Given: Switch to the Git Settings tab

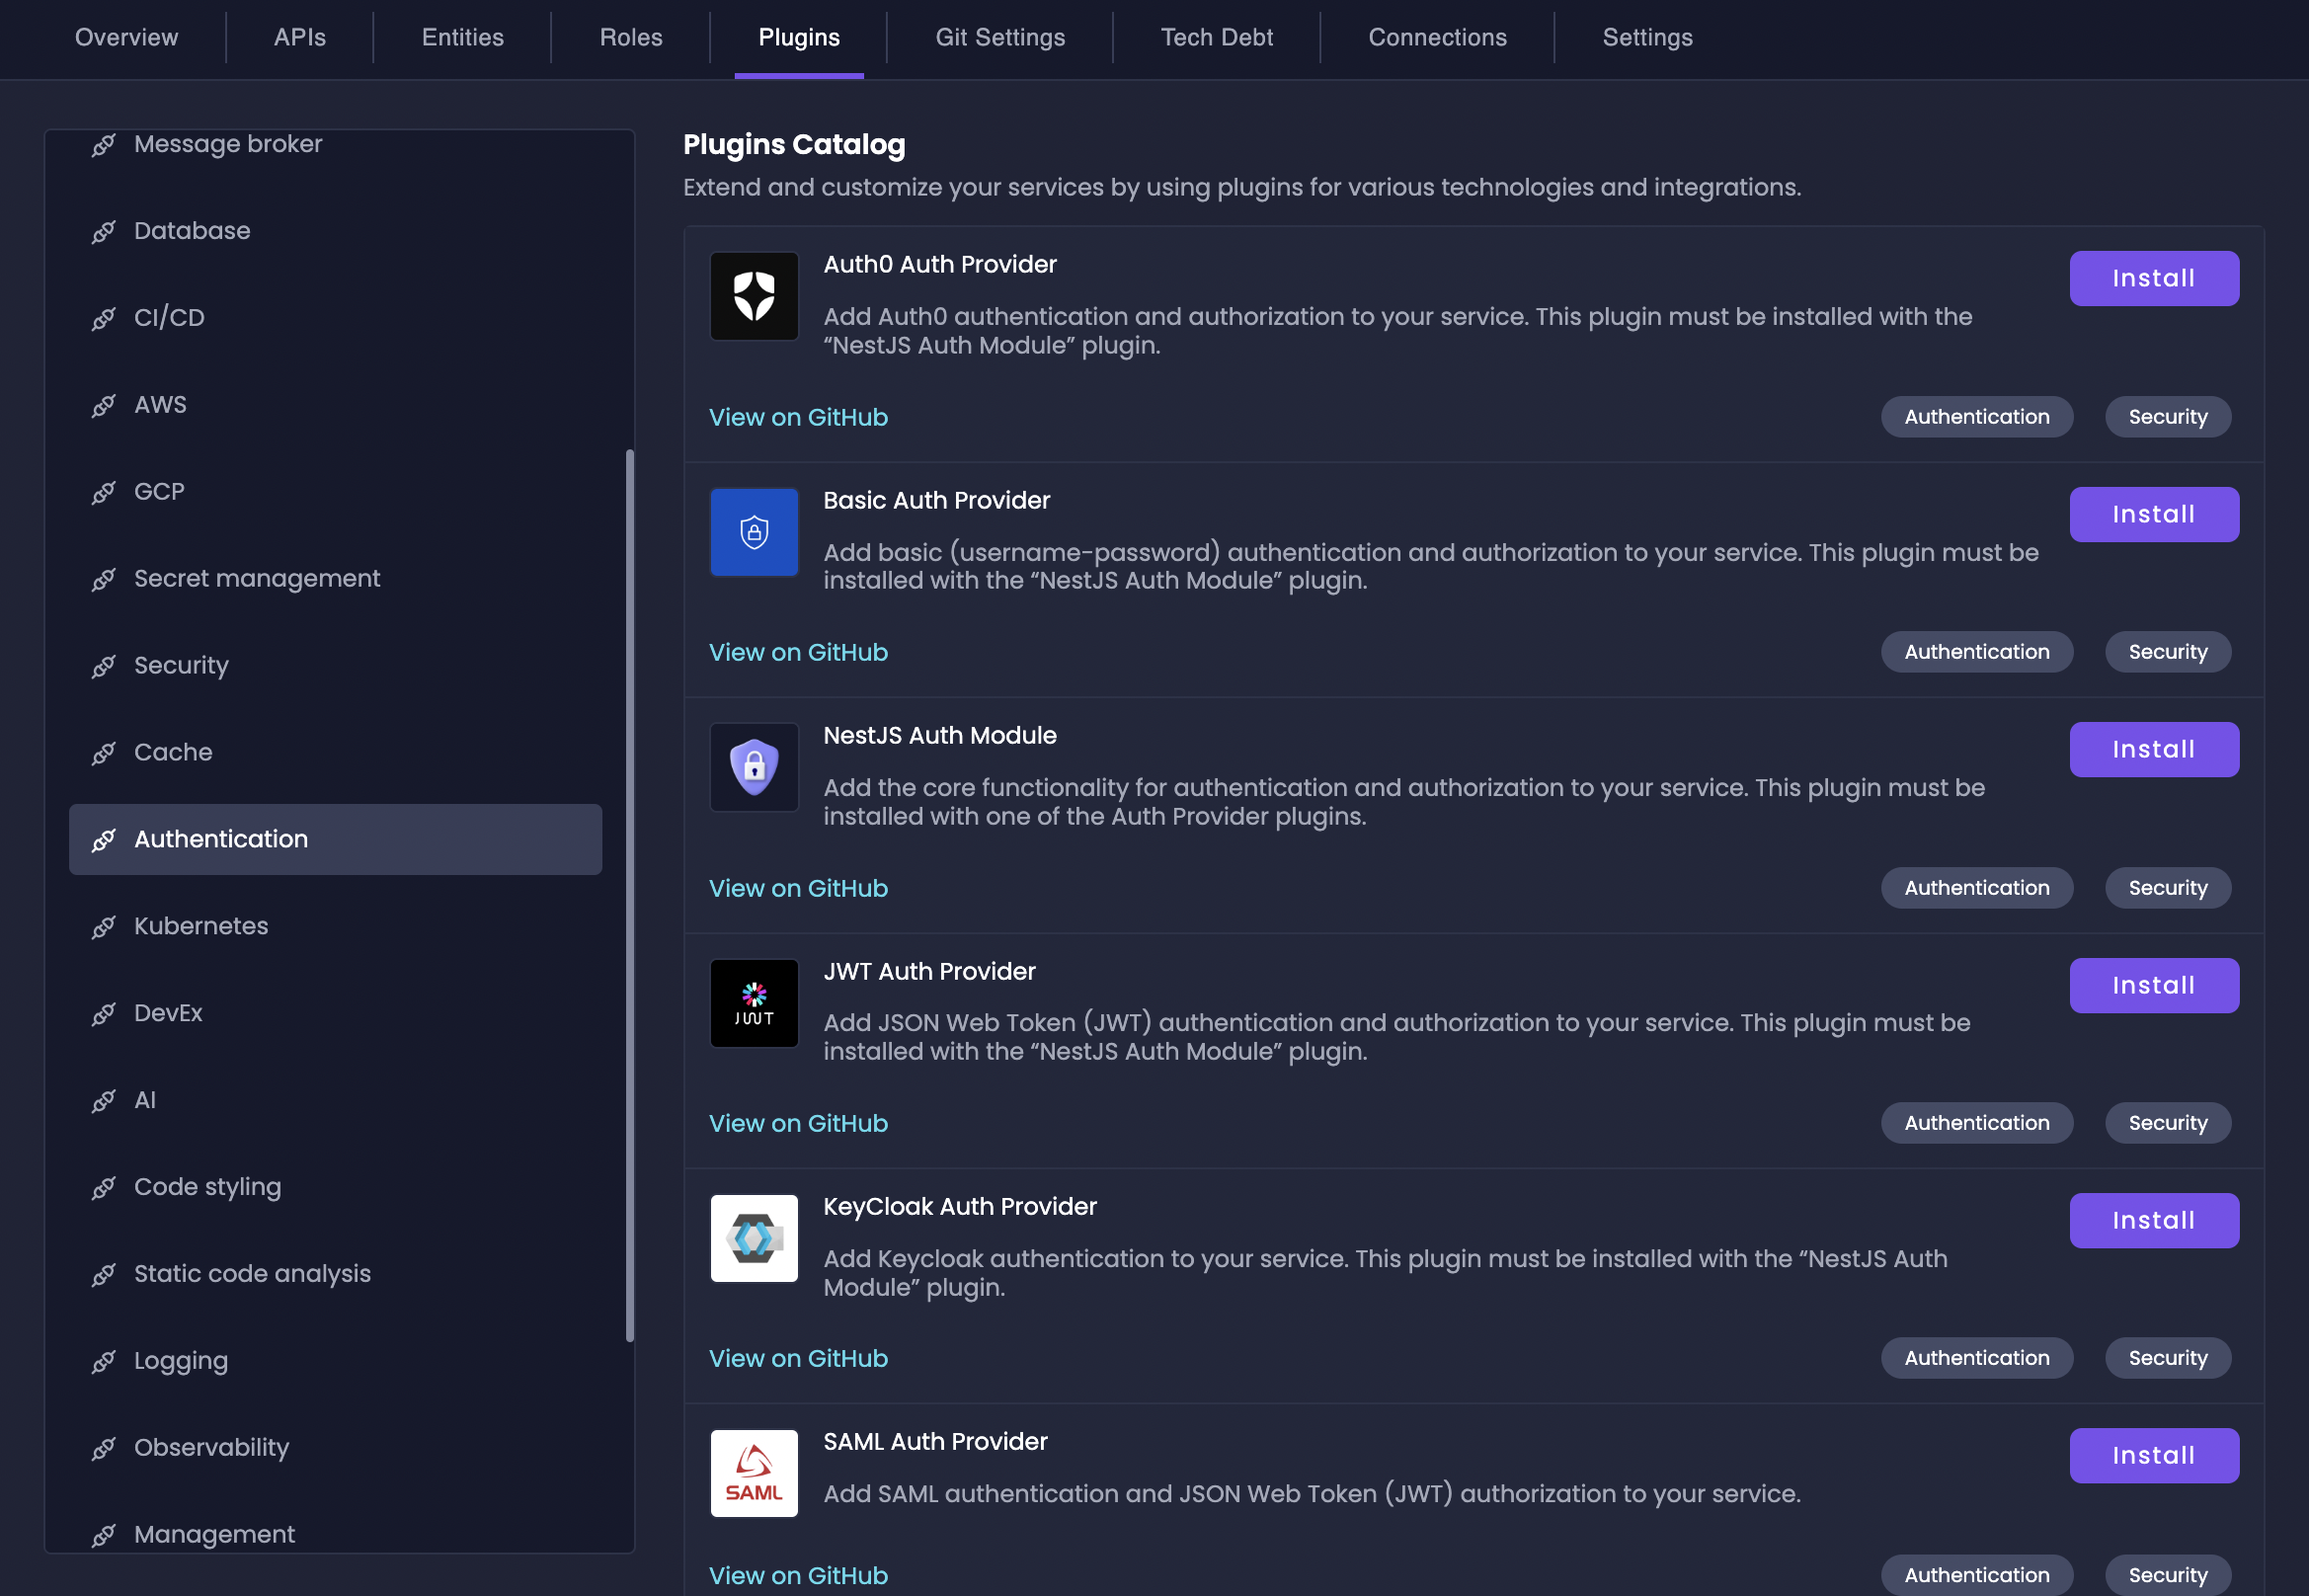Looking at the screenshot, I should pos(1000,38).
